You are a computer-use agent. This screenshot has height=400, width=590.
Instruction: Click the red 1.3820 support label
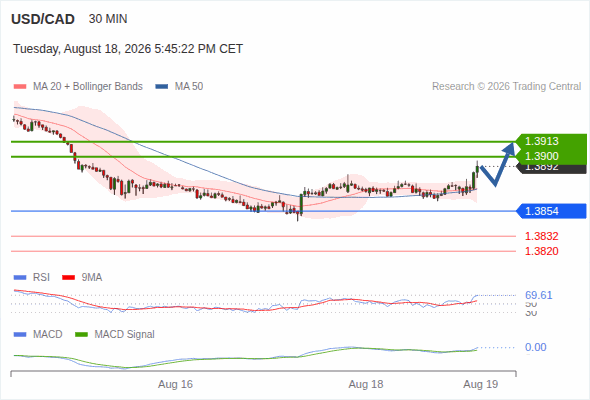click(541, 251)
